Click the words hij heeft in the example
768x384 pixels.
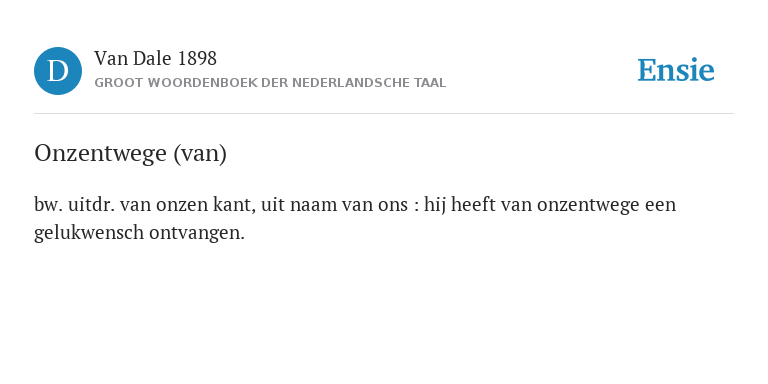459,205
